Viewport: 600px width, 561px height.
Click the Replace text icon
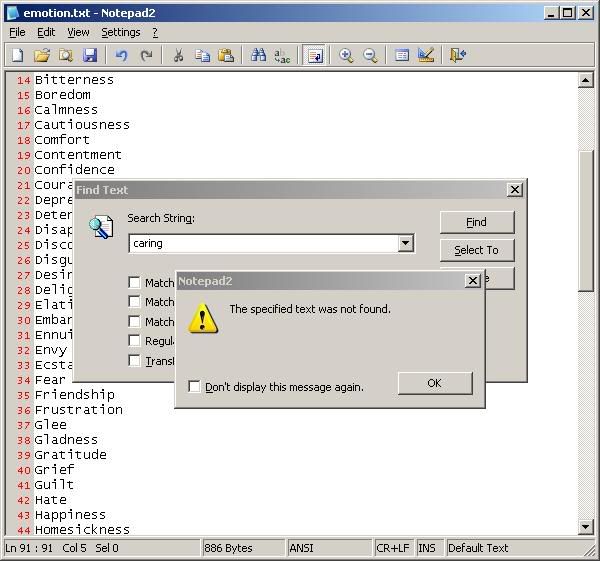click(282, 55)
